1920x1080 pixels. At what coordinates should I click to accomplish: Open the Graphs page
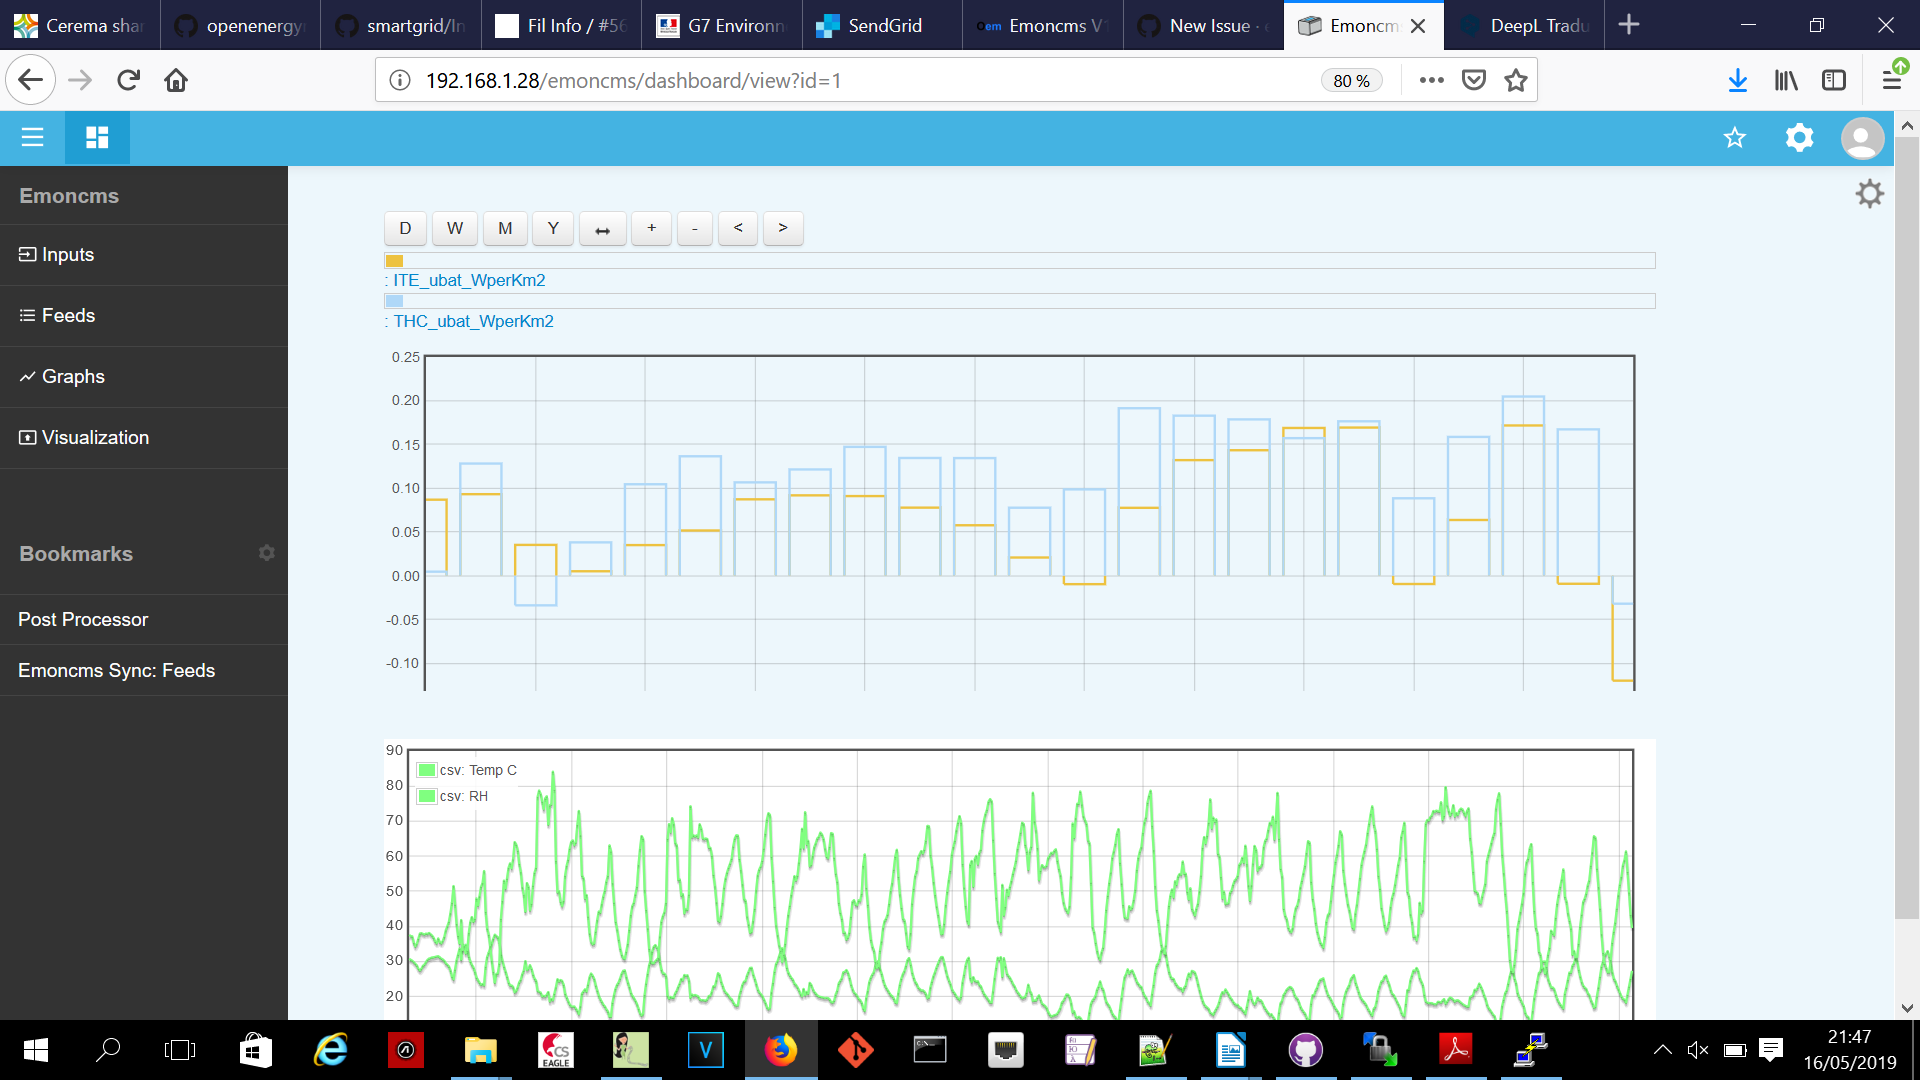pos(73,376)
